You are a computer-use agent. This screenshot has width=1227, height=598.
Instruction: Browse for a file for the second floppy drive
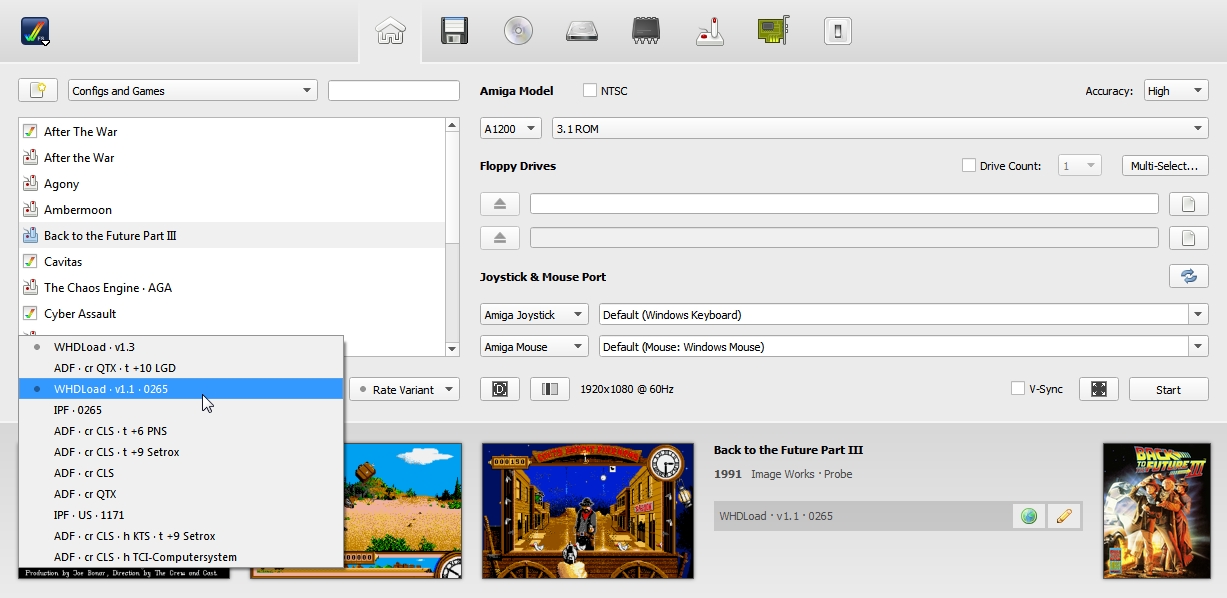[x=1189, y=237]
